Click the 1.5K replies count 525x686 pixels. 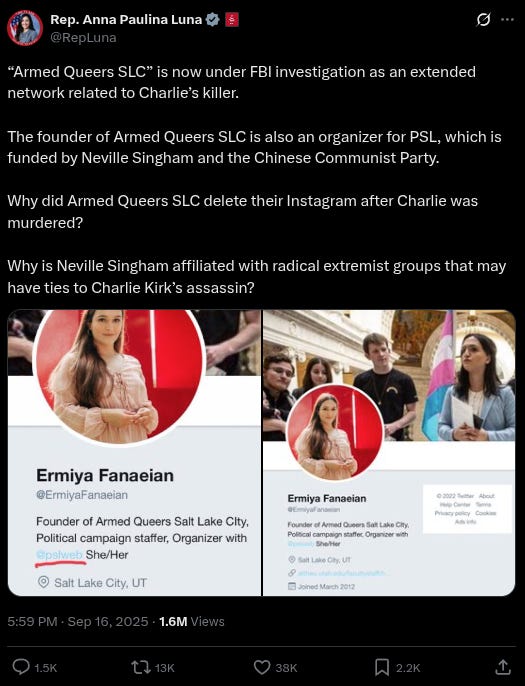[x=46, y=668]
